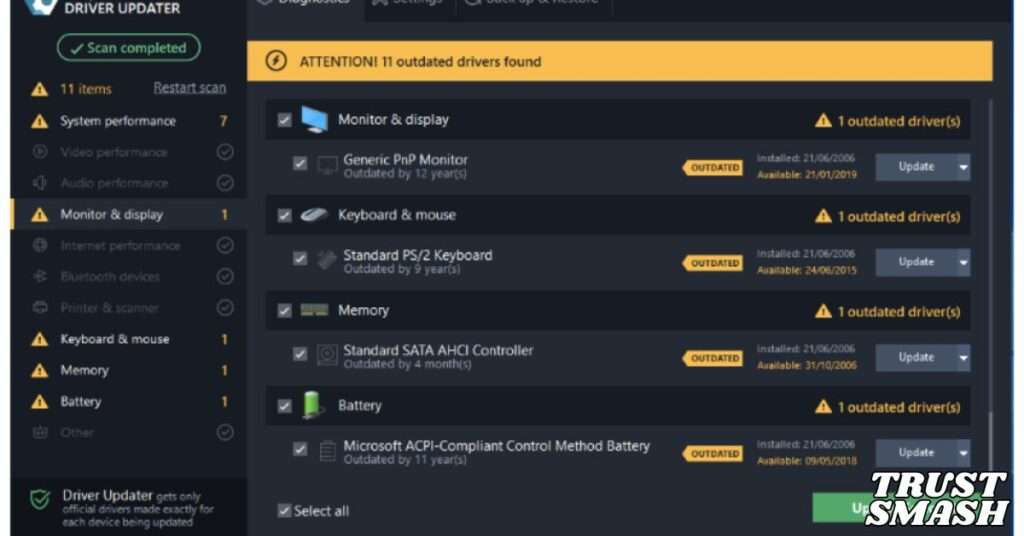Image resolution: width=1024 pixels, height=536 pixels.
Task: Click the Restart scan link
Action: click(x=189, y=88)
